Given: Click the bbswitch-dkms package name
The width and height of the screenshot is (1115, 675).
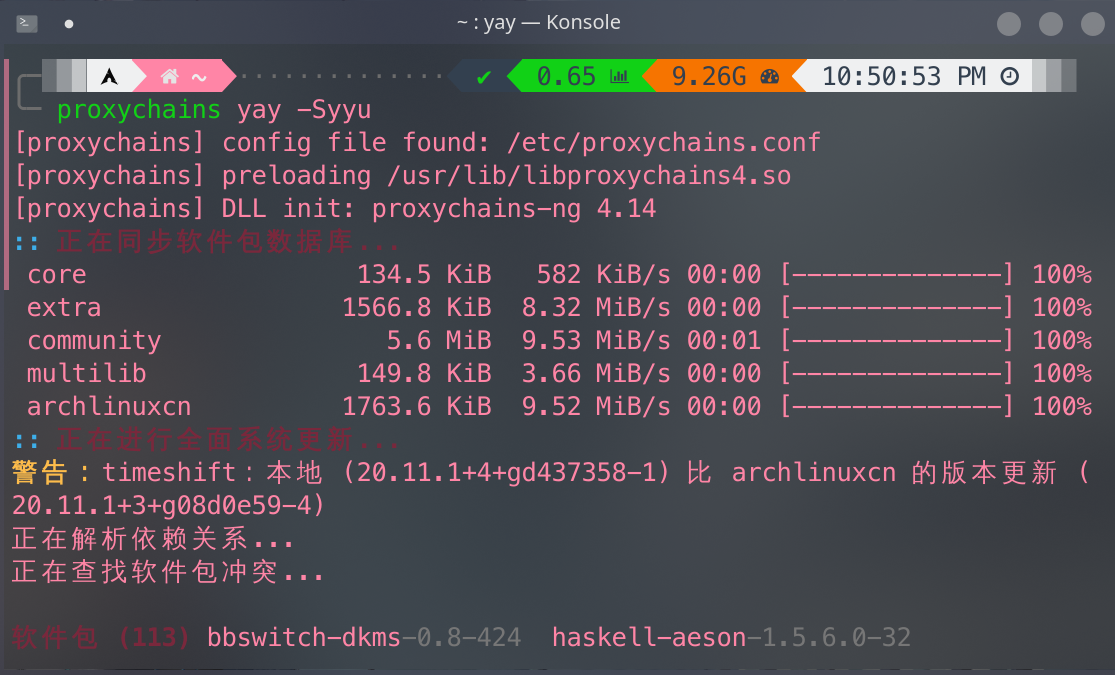Looking at the screenshot, I should click(304, 637).
